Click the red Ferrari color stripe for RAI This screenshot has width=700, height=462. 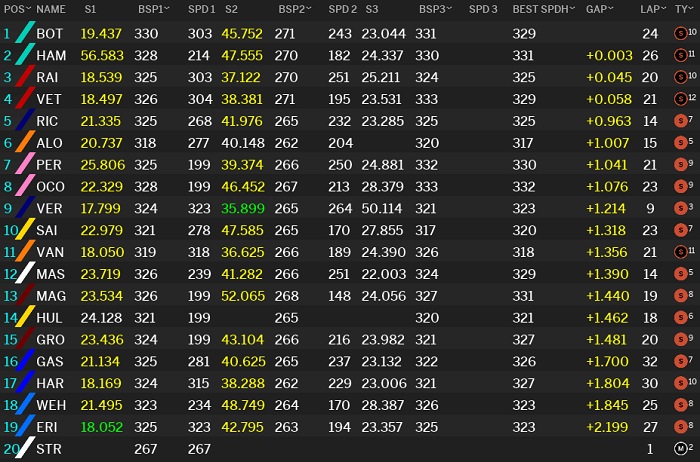[25, 77]
